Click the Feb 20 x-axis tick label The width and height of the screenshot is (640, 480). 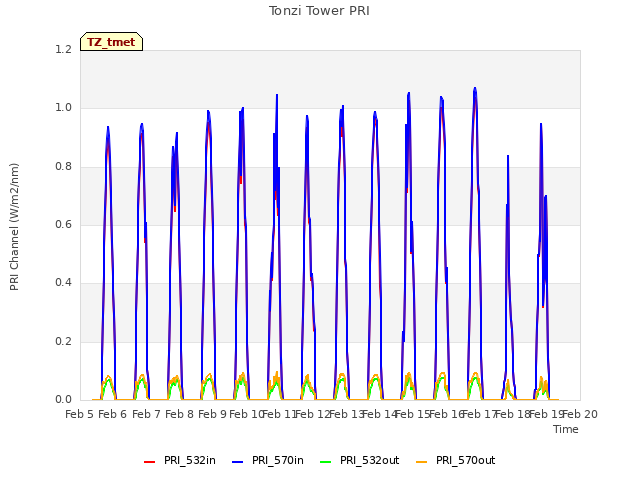[580, 414]
